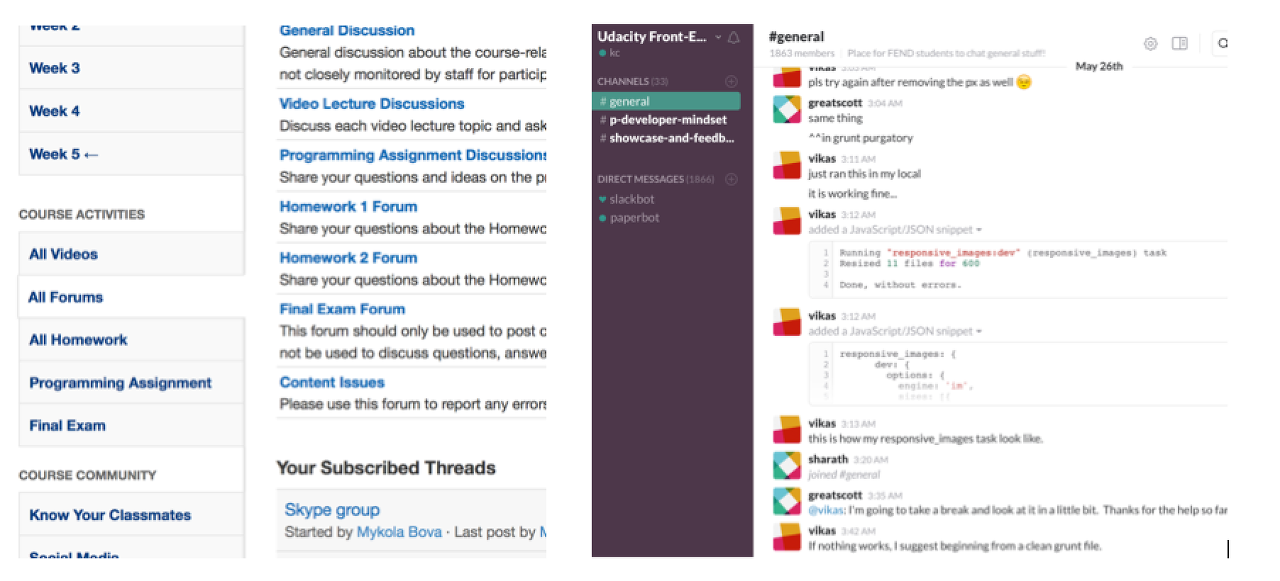Open the p-developer-mindset channel

666,119
